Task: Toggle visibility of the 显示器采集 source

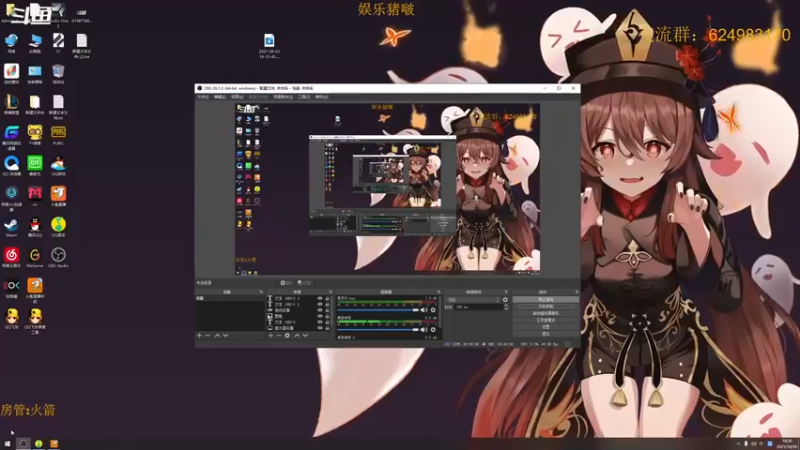Action: coord(320,328)
